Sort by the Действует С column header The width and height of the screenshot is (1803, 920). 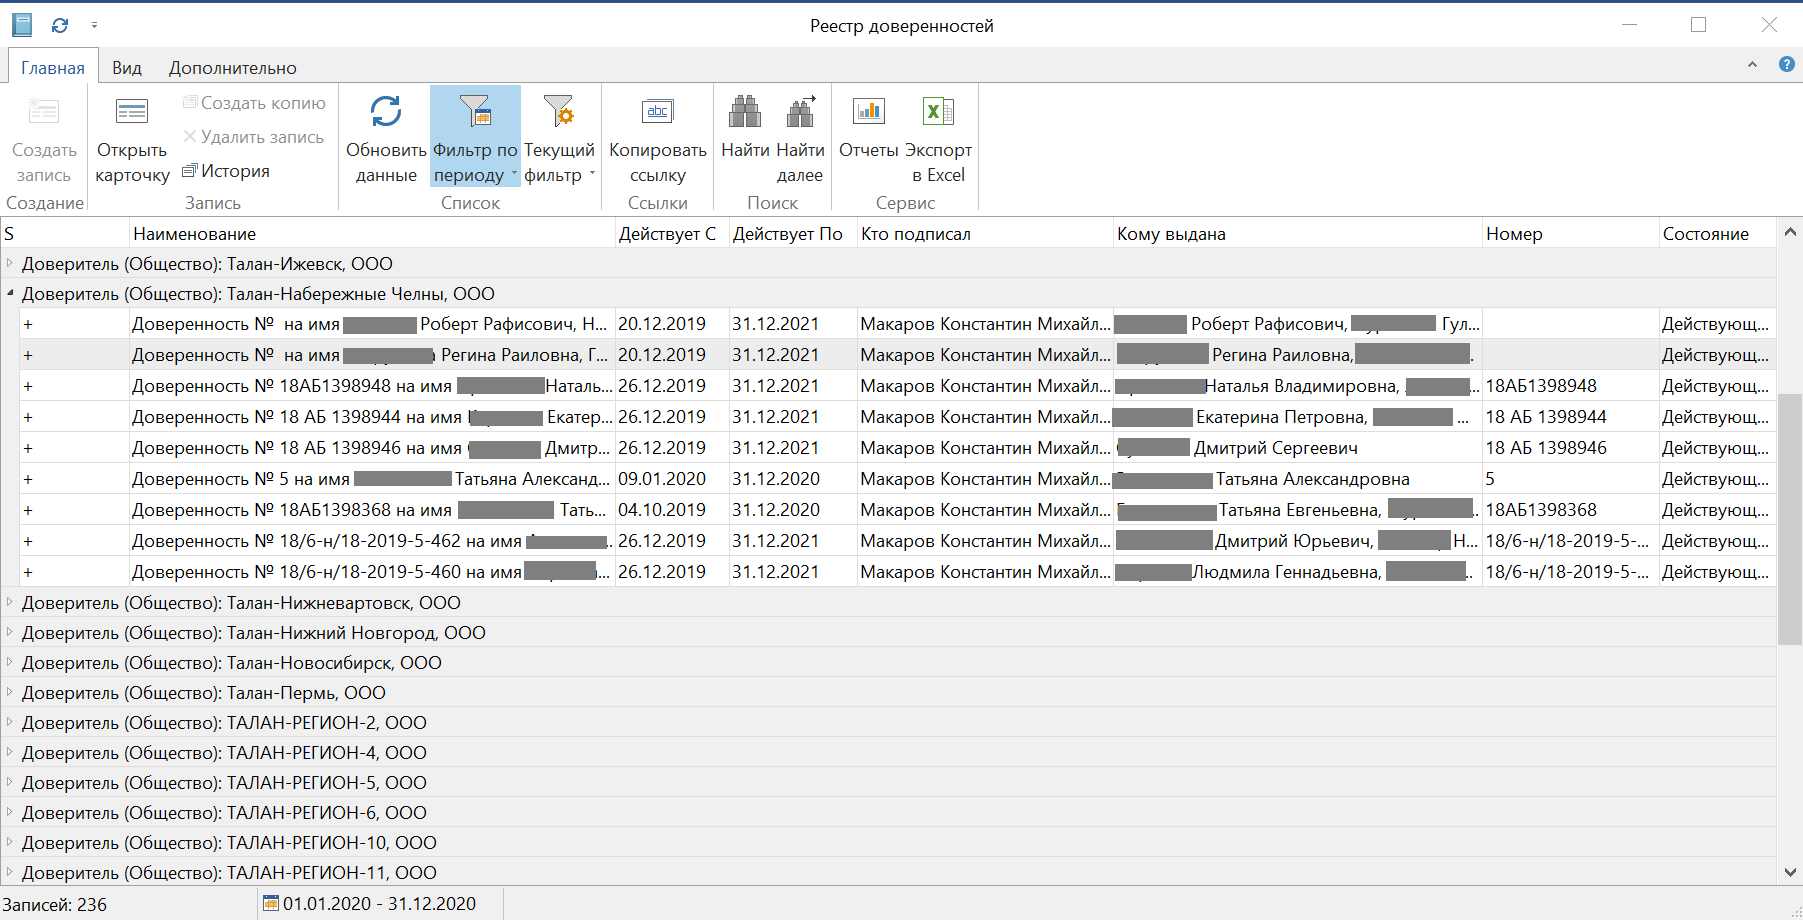672,233
